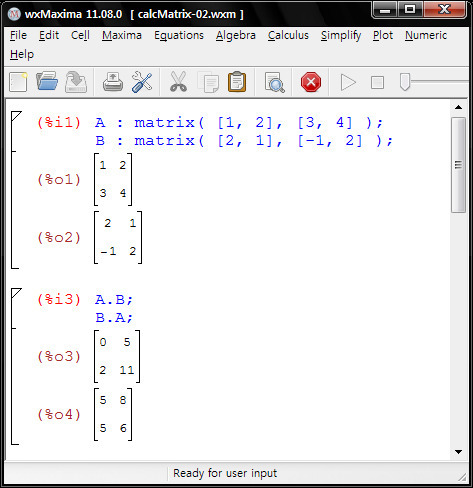
Task: Click the animation slider handle
Action: point(405,82)
